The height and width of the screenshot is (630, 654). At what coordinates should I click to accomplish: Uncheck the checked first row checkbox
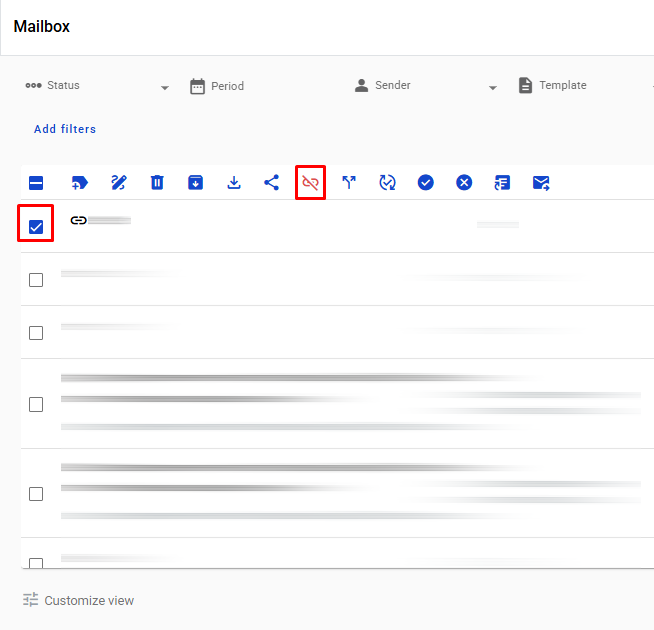pos(36,227)
